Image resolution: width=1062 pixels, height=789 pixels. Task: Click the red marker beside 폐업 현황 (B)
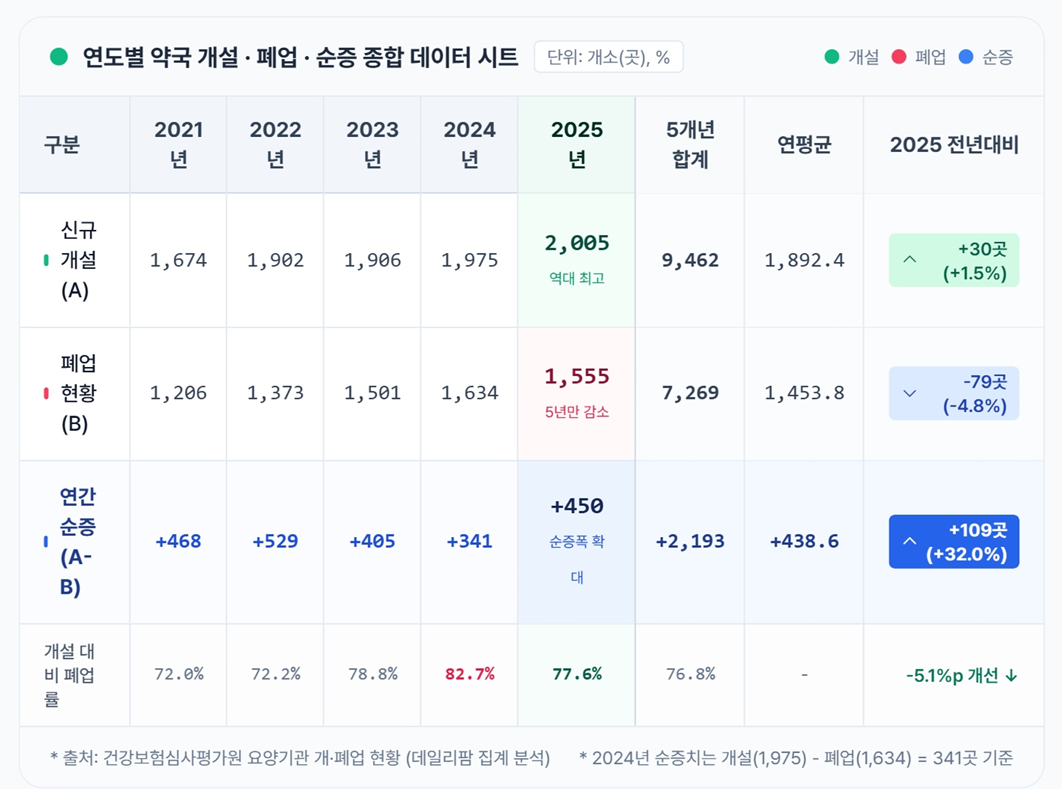[46, 393]
